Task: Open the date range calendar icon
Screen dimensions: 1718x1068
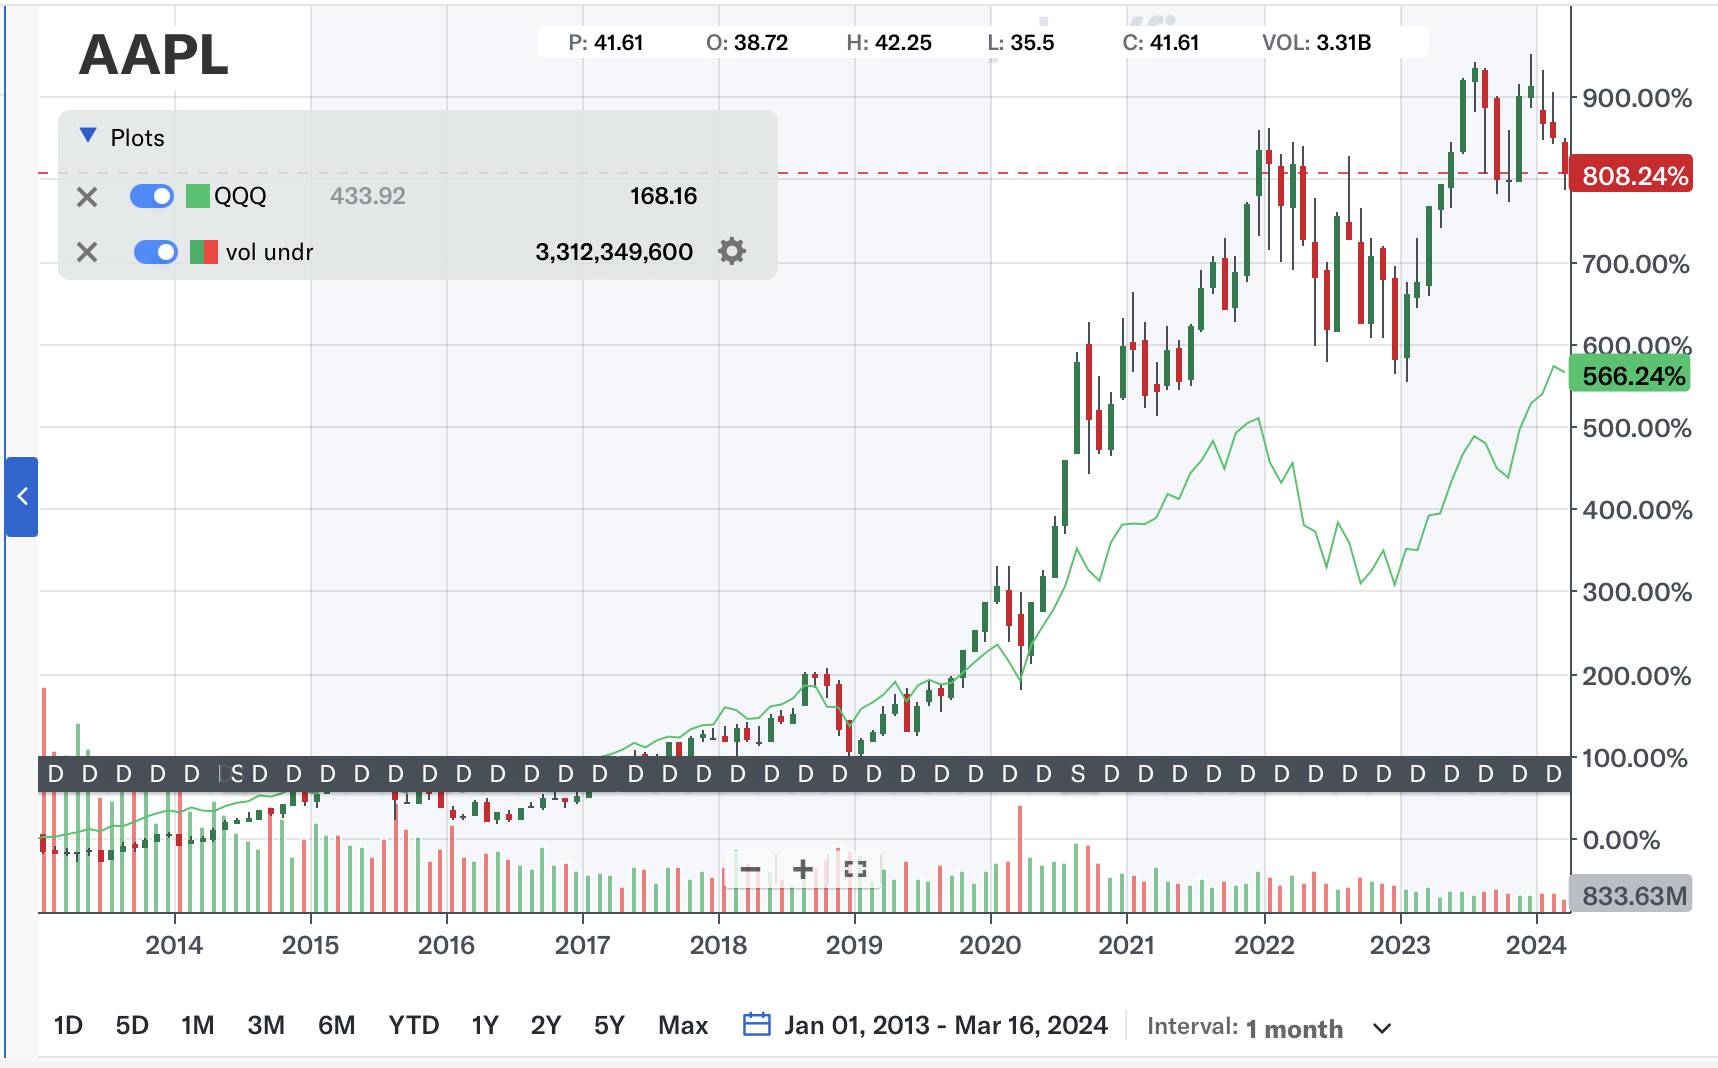Action: tap(757, 1025)
